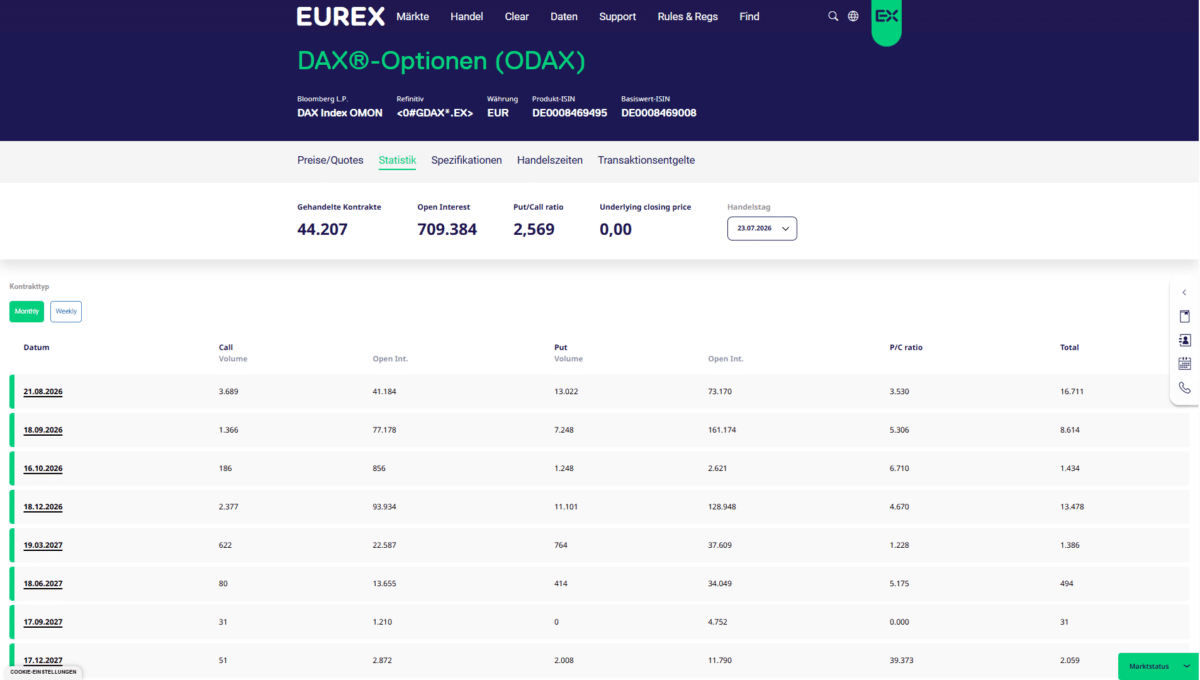Screen dimensions: 1200x680
Task: Click the Basiswert-ISIN DE0008469008
Action: [x=659, y=113]
